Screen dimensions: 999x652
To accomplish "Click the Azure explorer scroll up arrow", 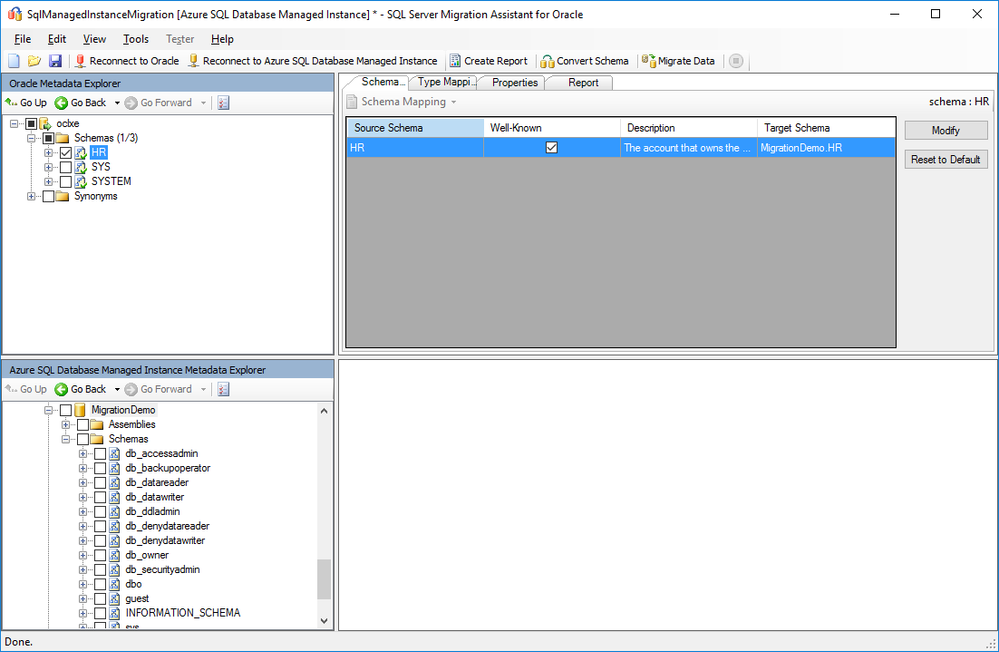I will [324, 411].
